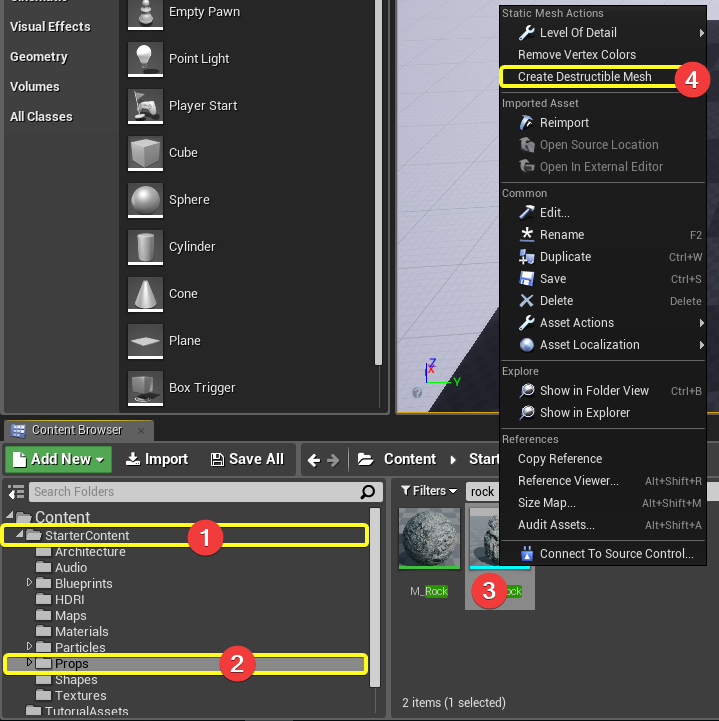Select the Player Start actor icon

146,106
